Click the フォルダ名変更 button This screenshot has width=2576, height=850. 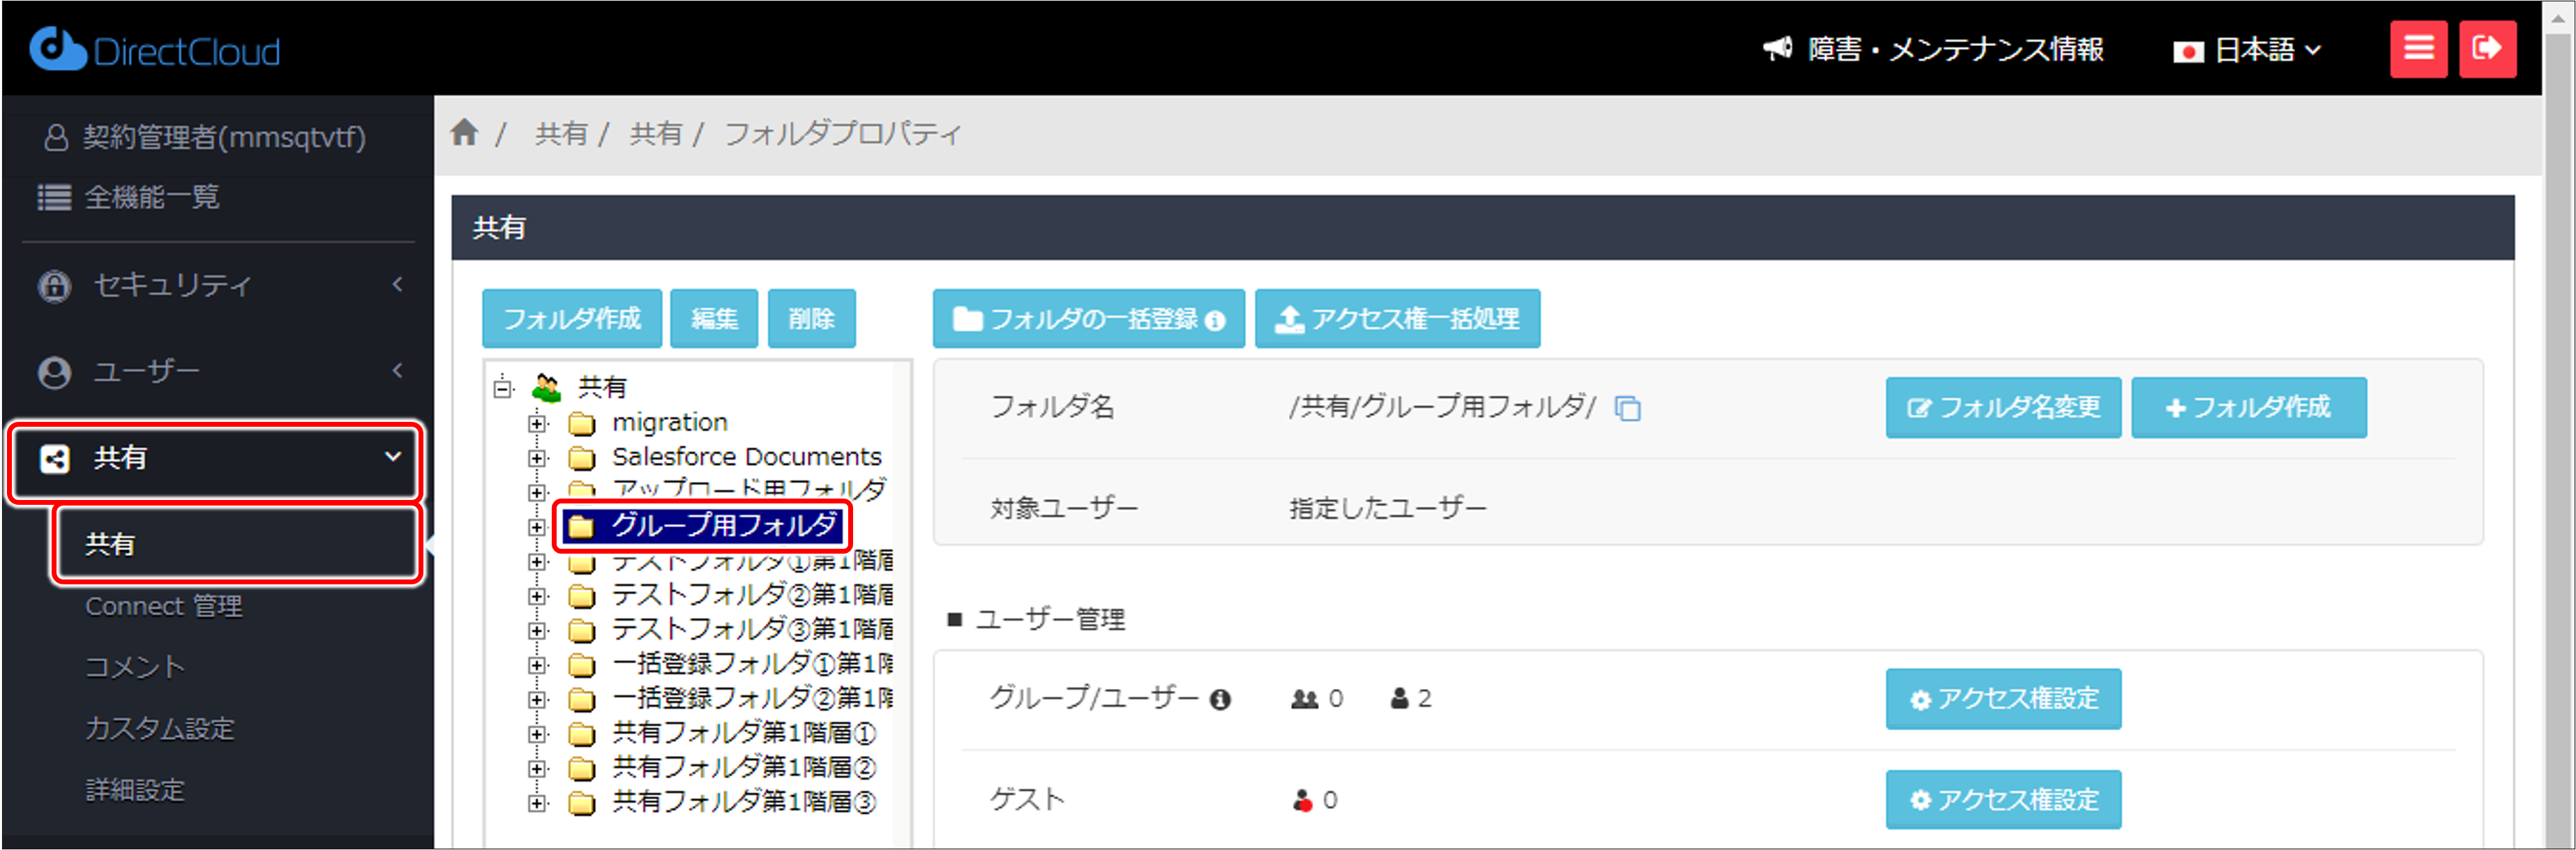[2003, 407]
